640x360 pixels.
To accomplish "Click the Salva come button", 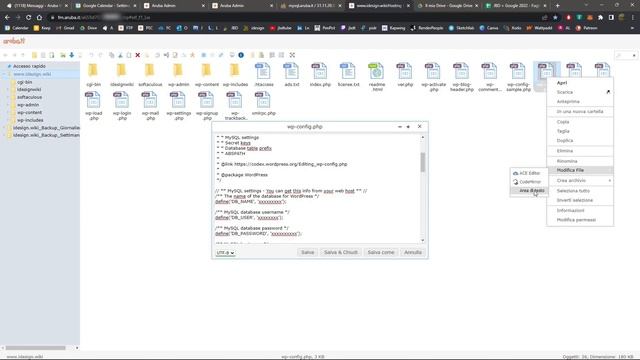I will coord(381,253).
